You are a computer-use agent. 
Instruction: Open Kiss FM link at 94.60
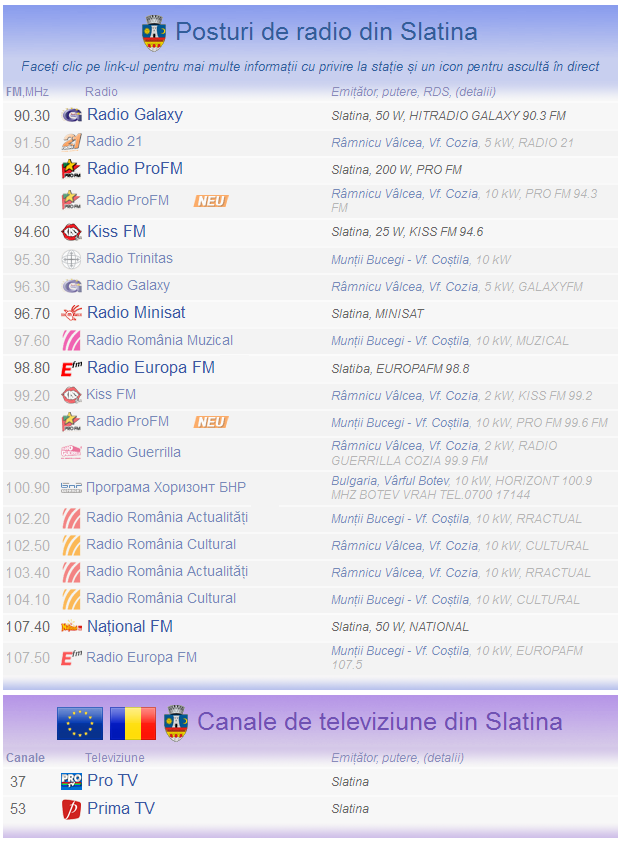116,232
